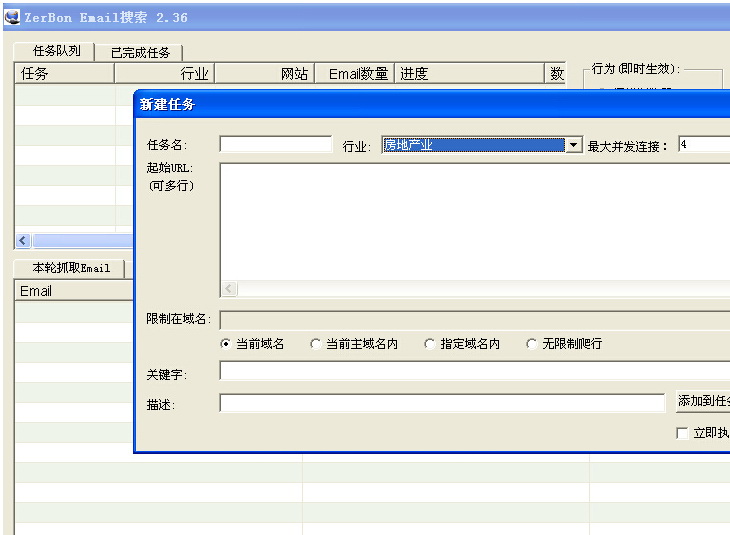Viewport: 730px width, 535px height.
Task: Click the Email column header in lower list
Action: (74, 291)
